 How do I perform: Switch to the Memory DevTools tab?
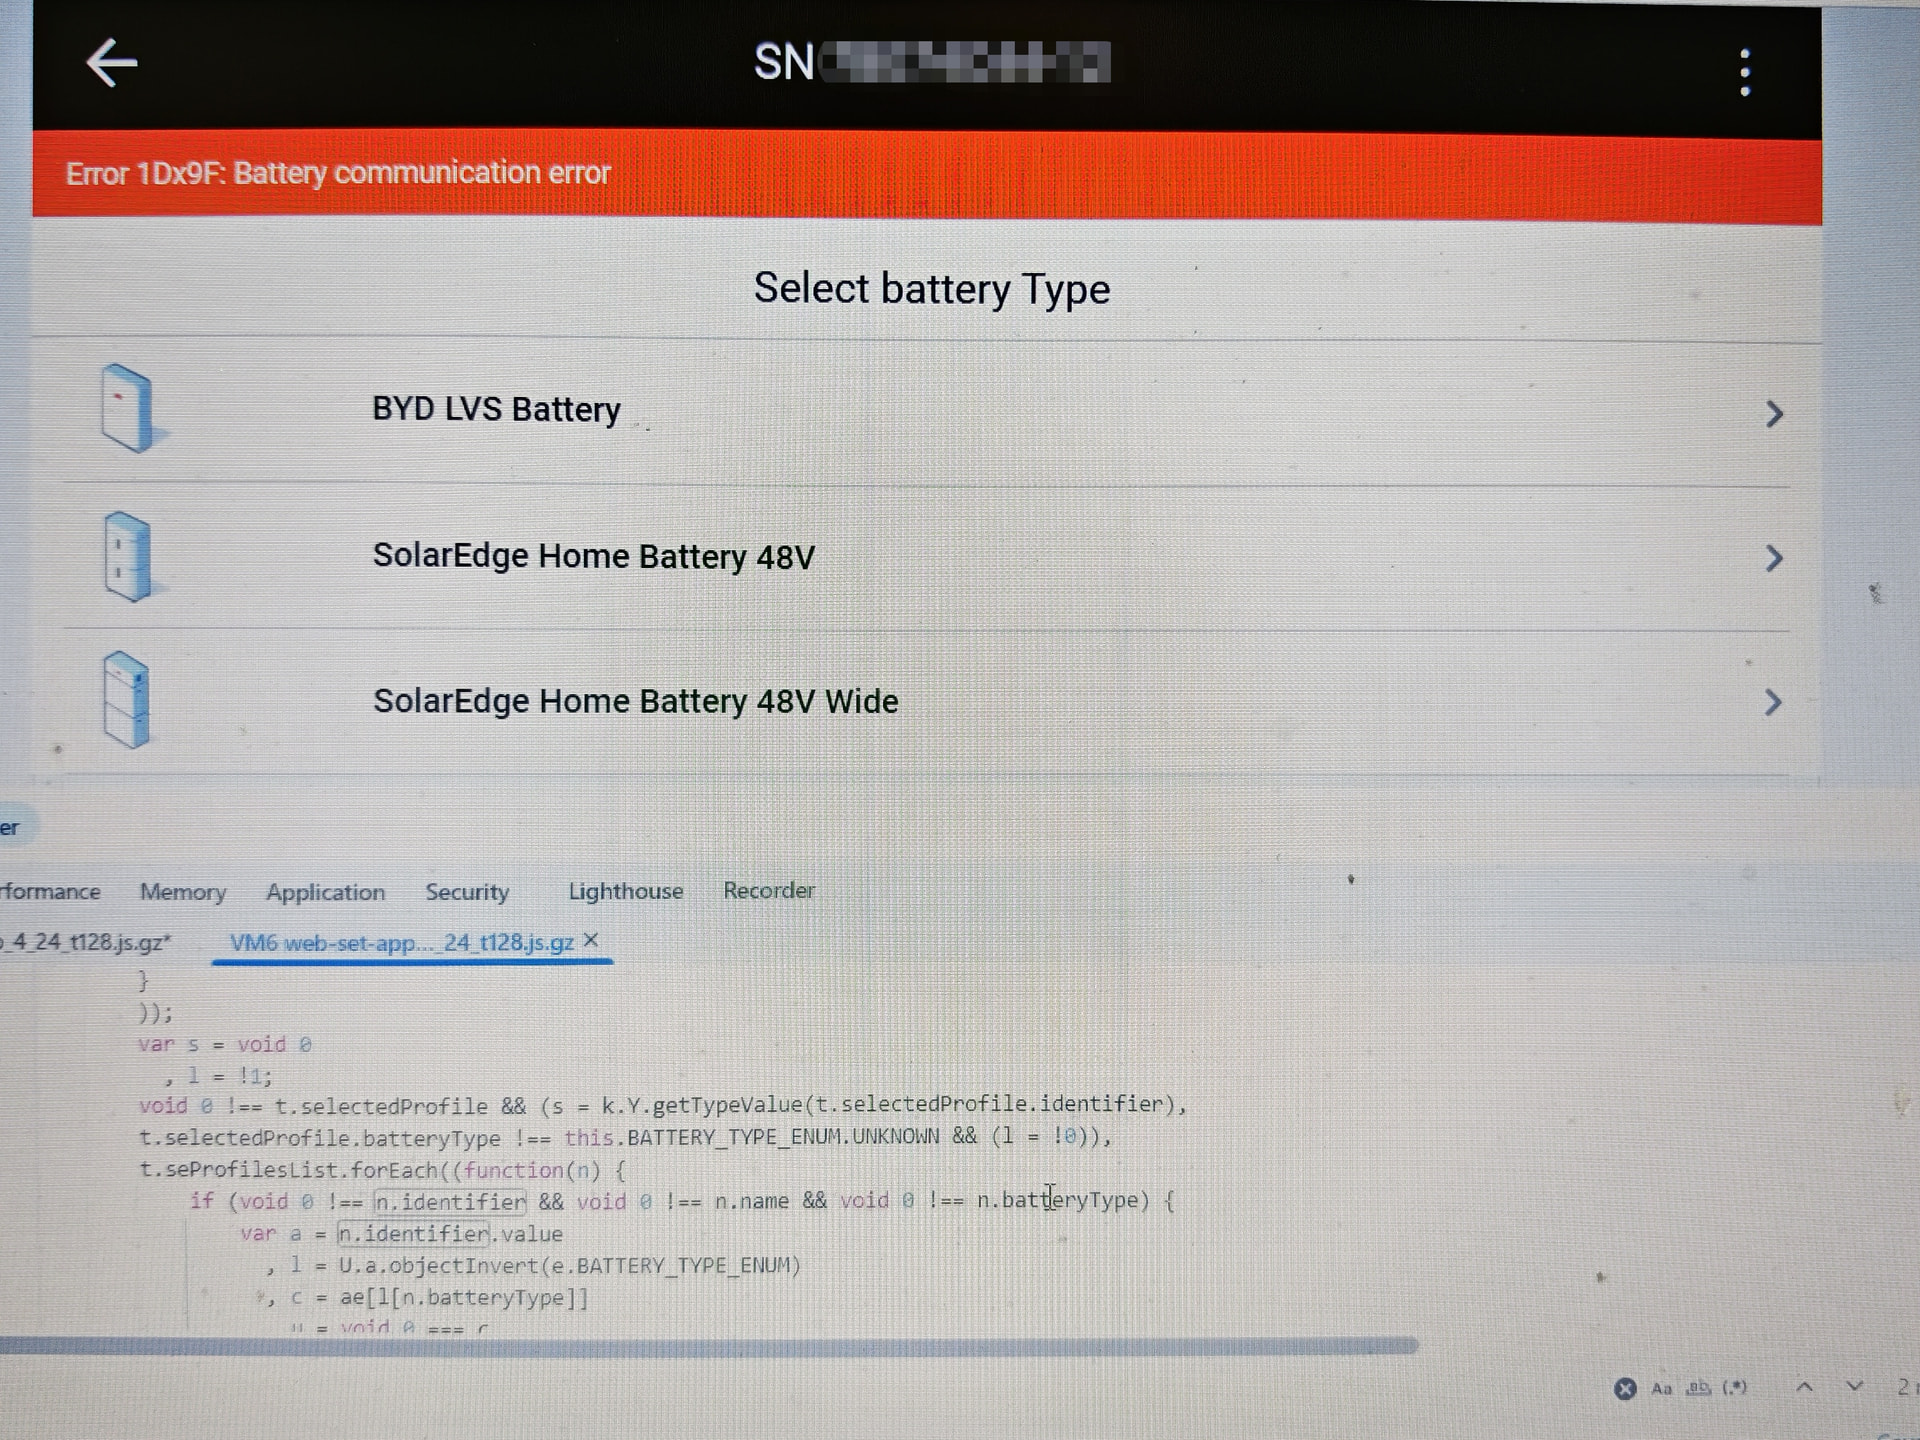[x=183, y=891]
